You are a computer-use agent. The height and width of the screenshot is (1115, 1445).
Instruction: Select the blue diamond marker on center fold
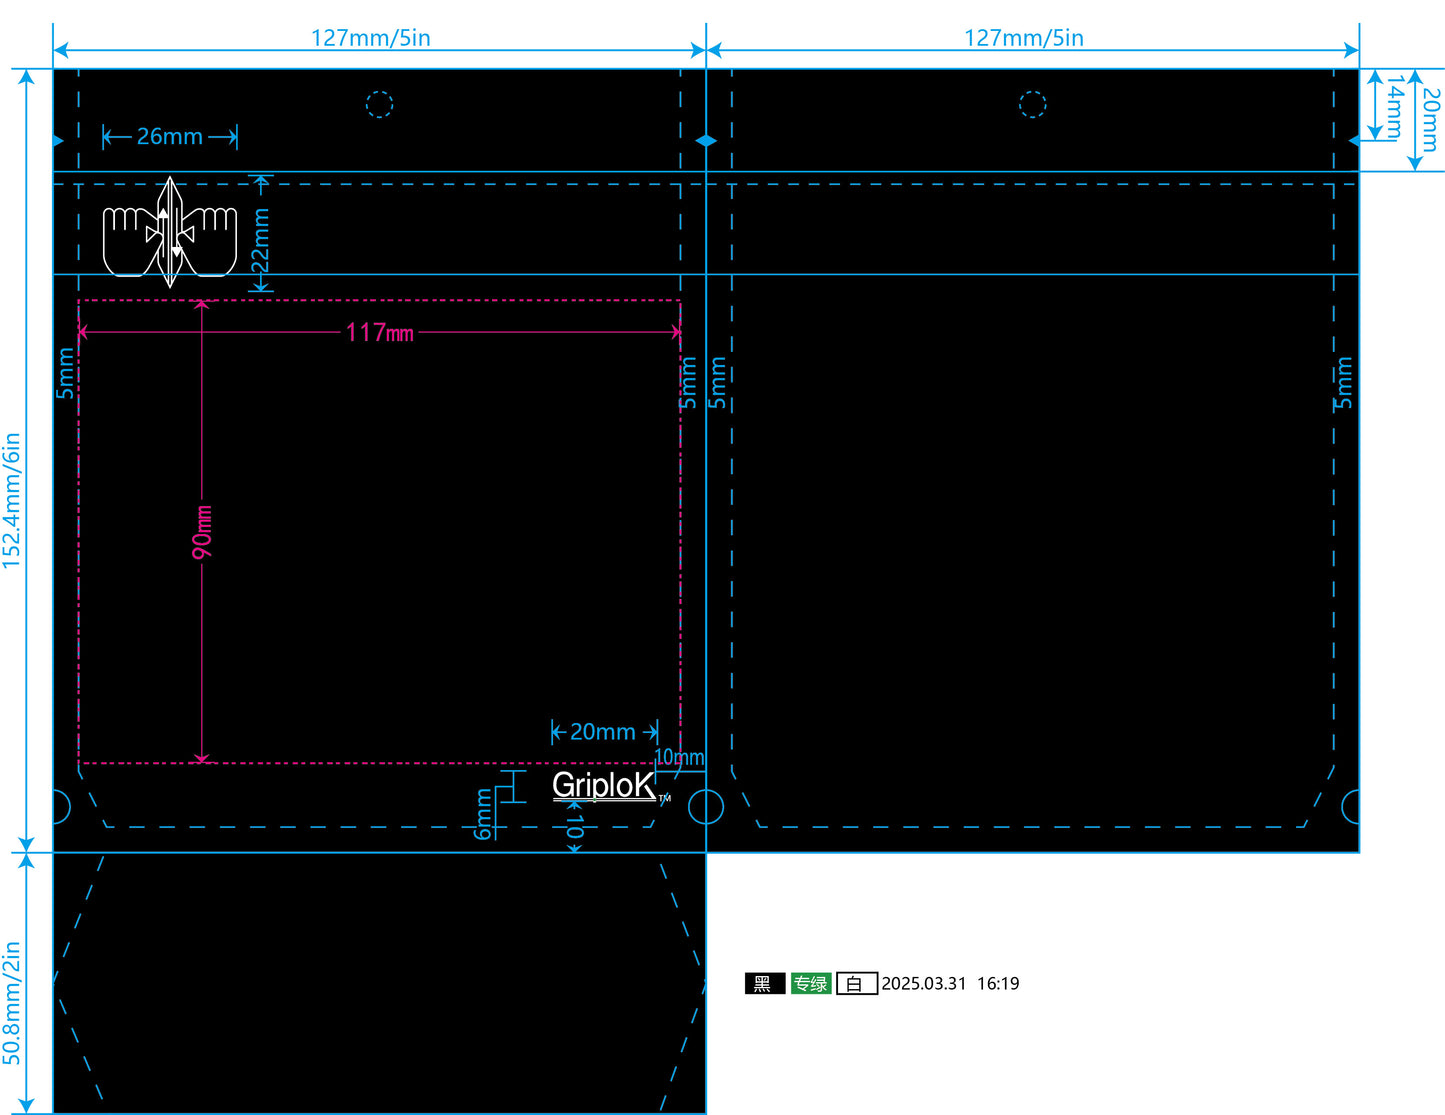coord(706,141)
